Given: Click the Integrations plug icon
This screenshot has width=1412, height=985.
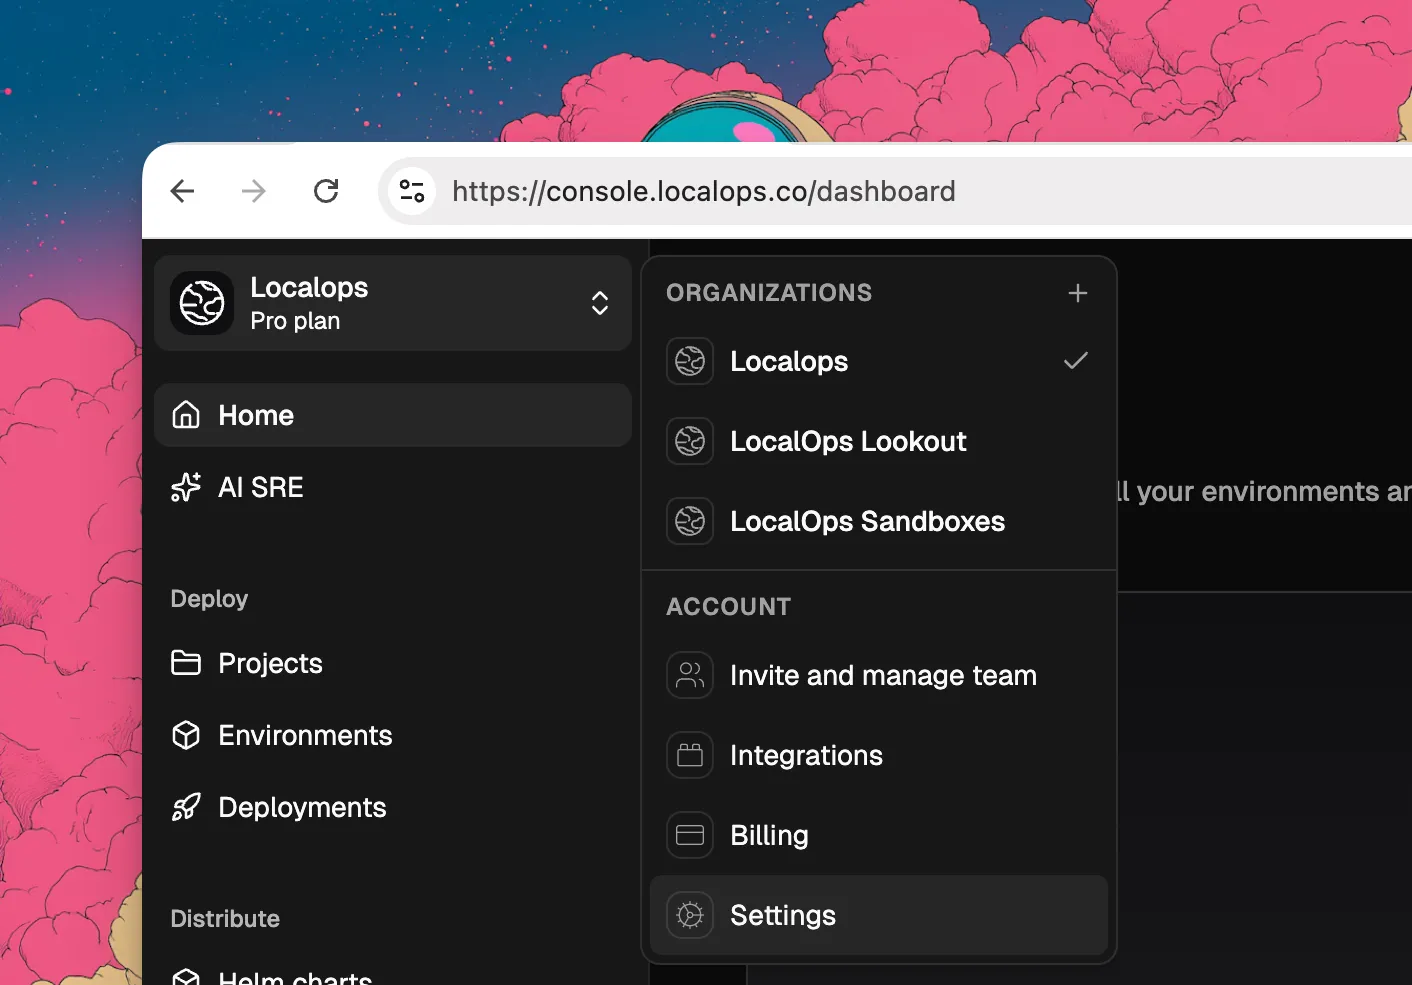Looking at the screenshot, I should point(690,755).
